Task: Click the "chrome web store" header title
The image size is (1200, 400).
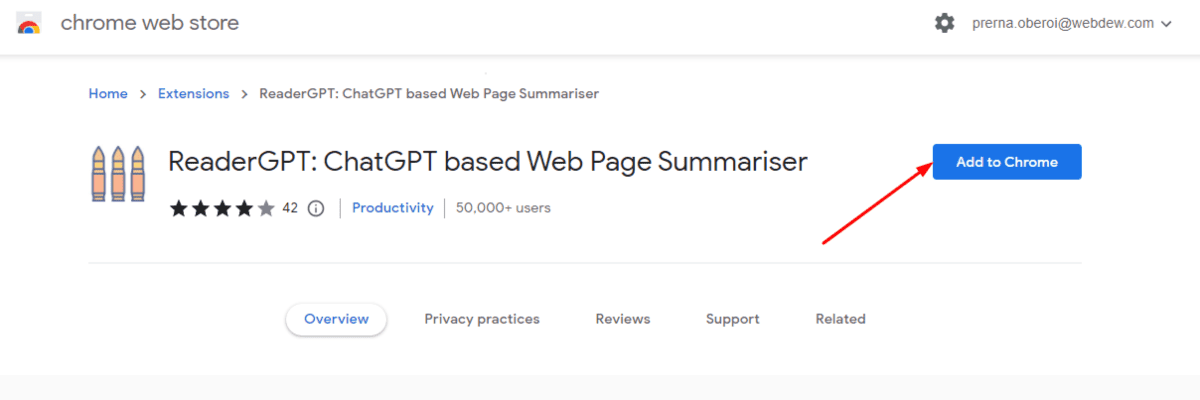Action: pos(149,23)
